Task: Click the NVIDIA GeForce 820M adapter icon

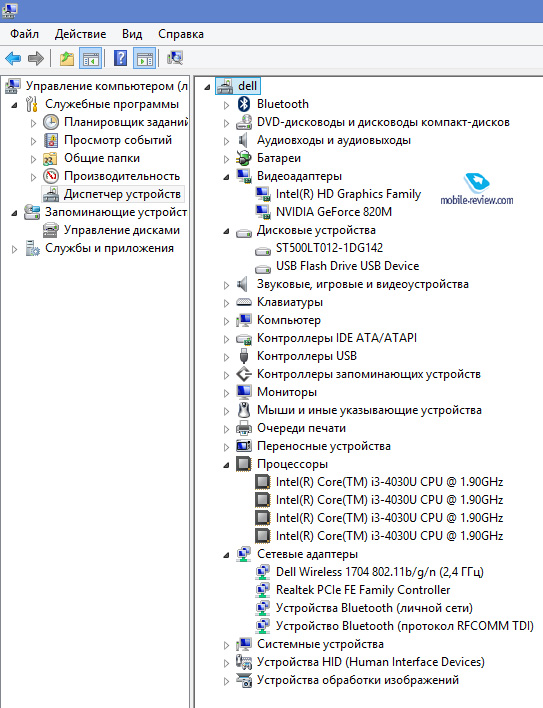Action: coord(263,212)
